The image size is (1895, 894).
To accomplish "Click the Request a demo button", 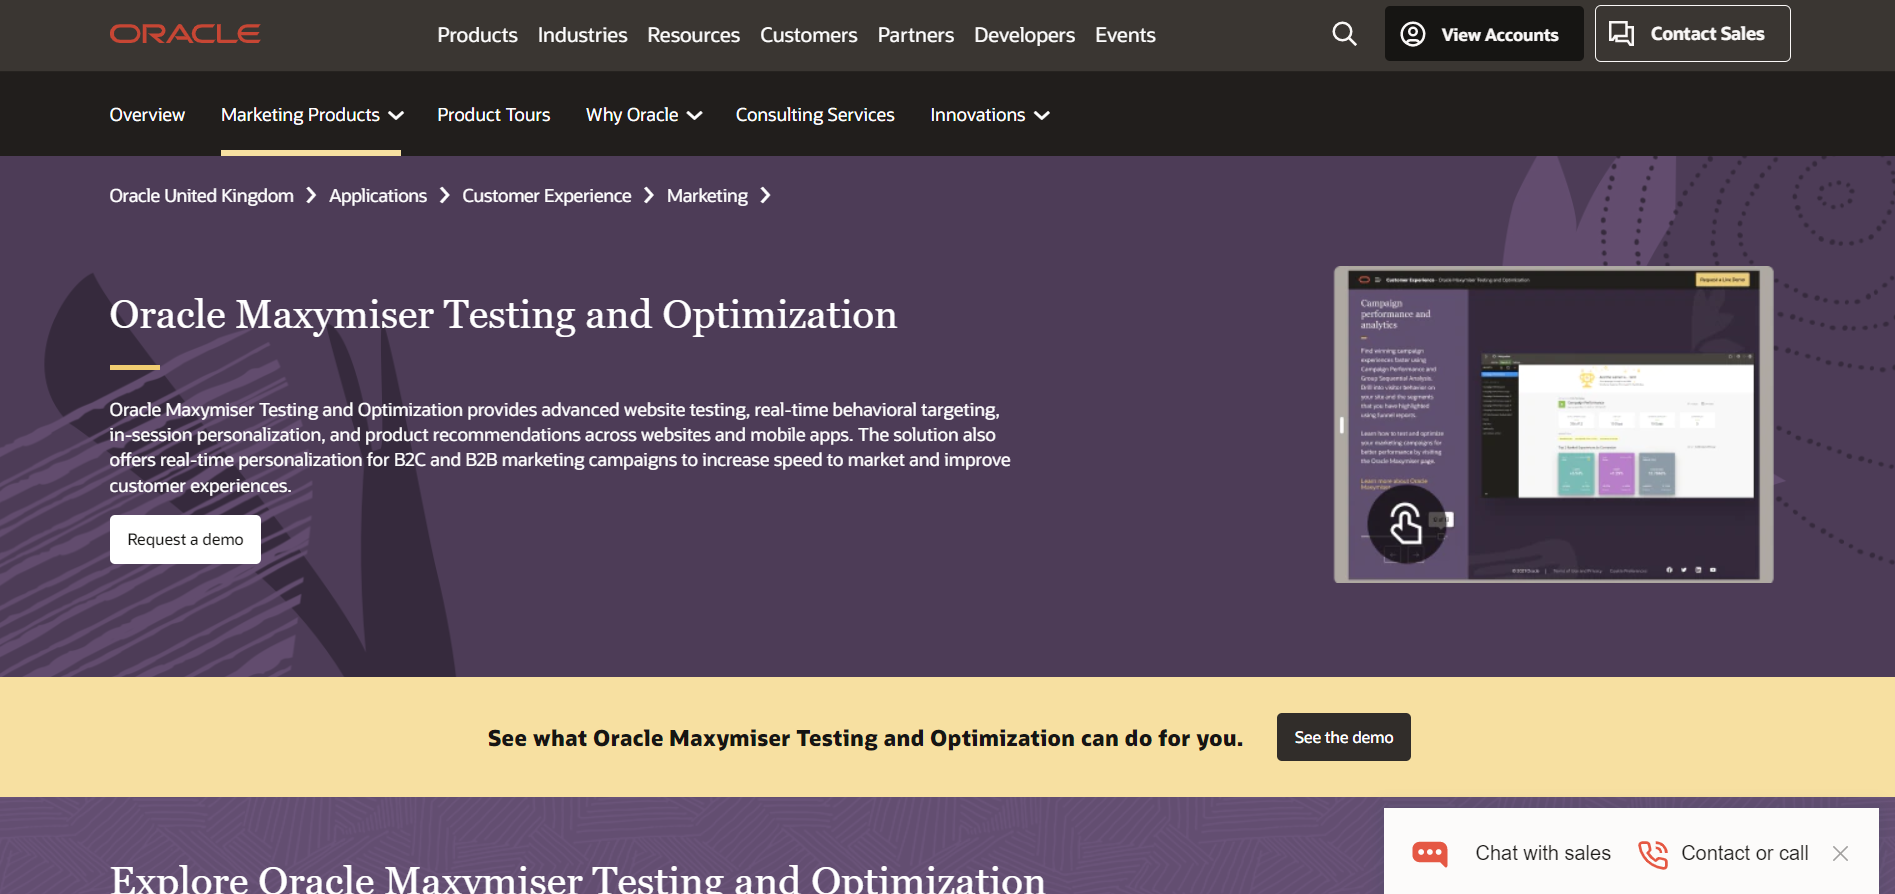I will tap(185, 539).
